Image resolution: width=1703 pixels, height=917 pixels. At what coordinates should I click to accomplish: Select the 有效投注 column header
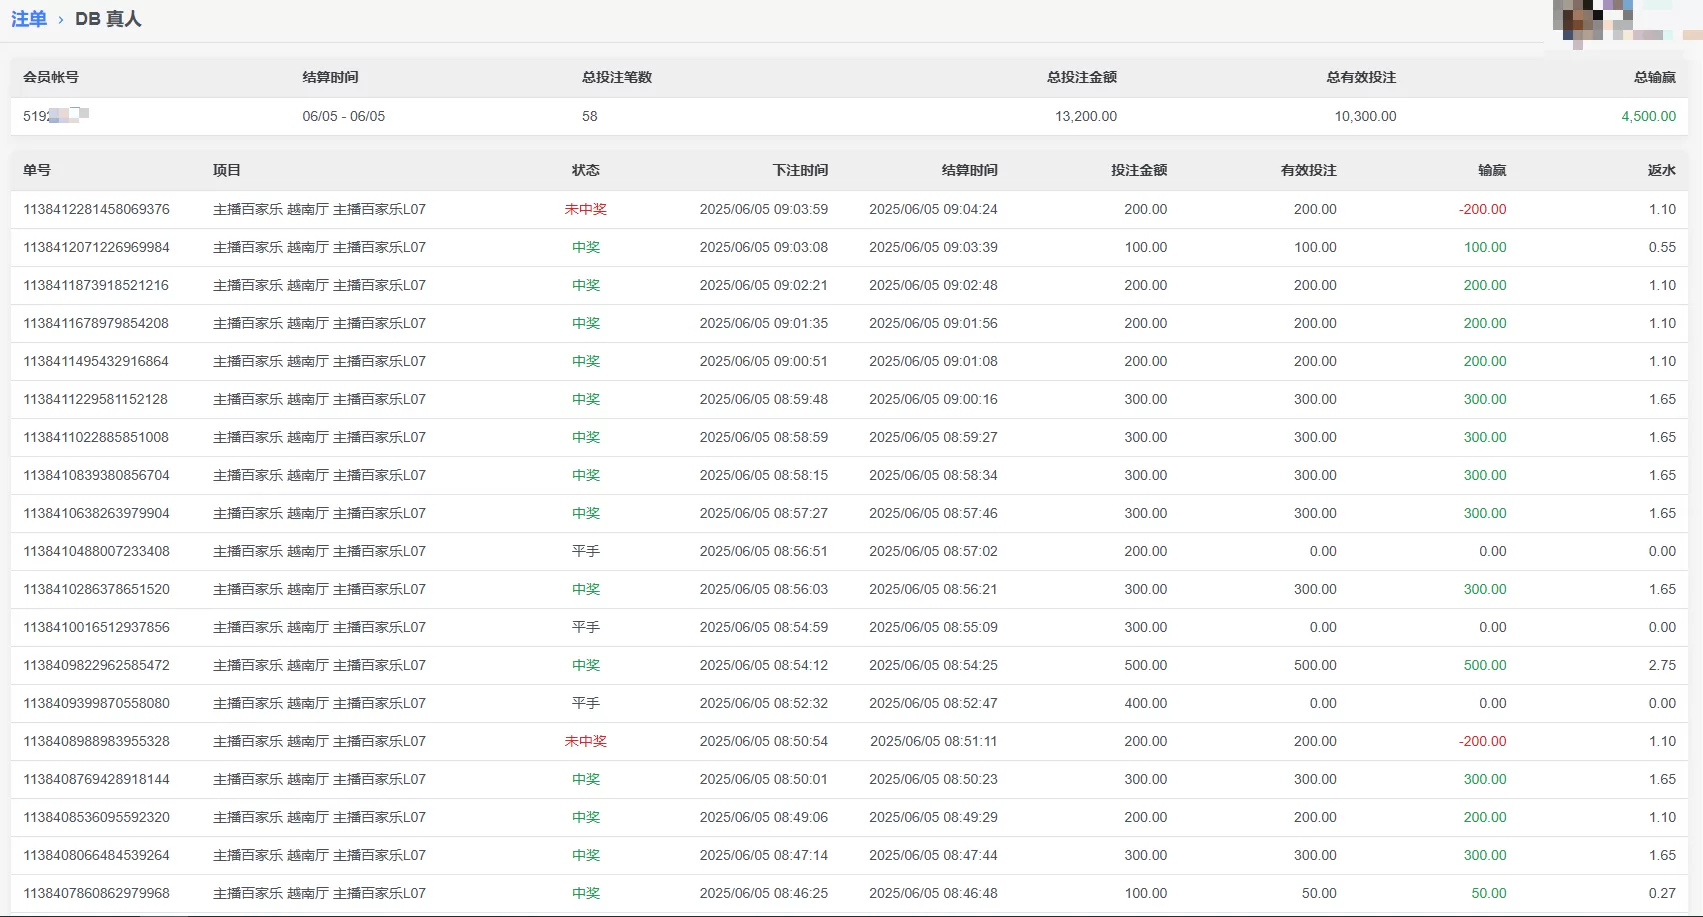1309,170
